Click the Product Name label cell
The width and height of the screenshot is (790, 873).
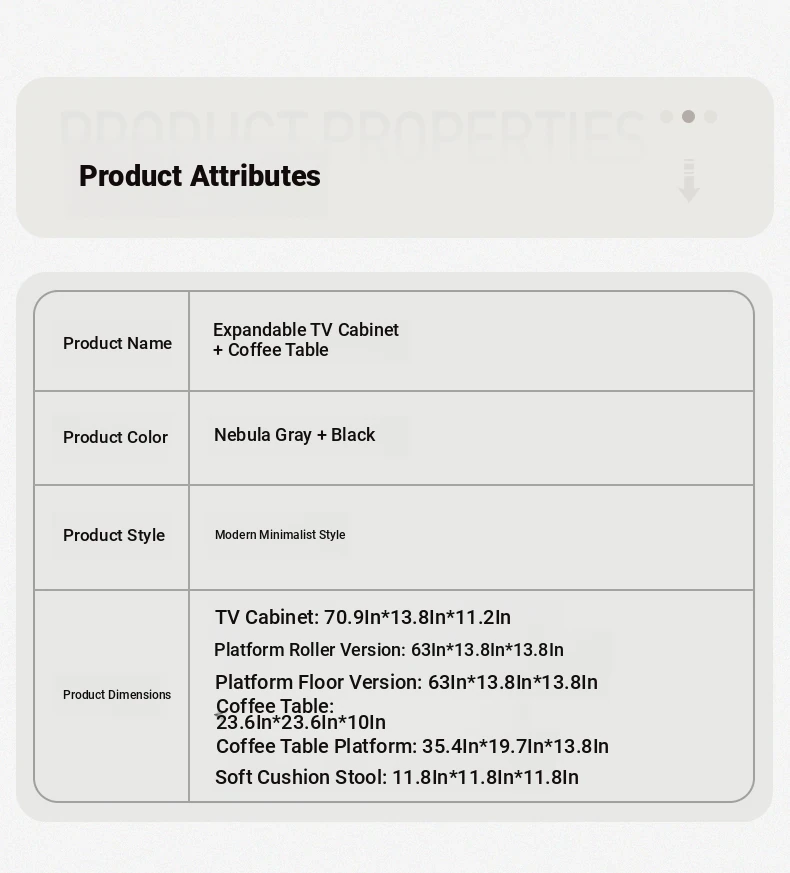point(112,341)
